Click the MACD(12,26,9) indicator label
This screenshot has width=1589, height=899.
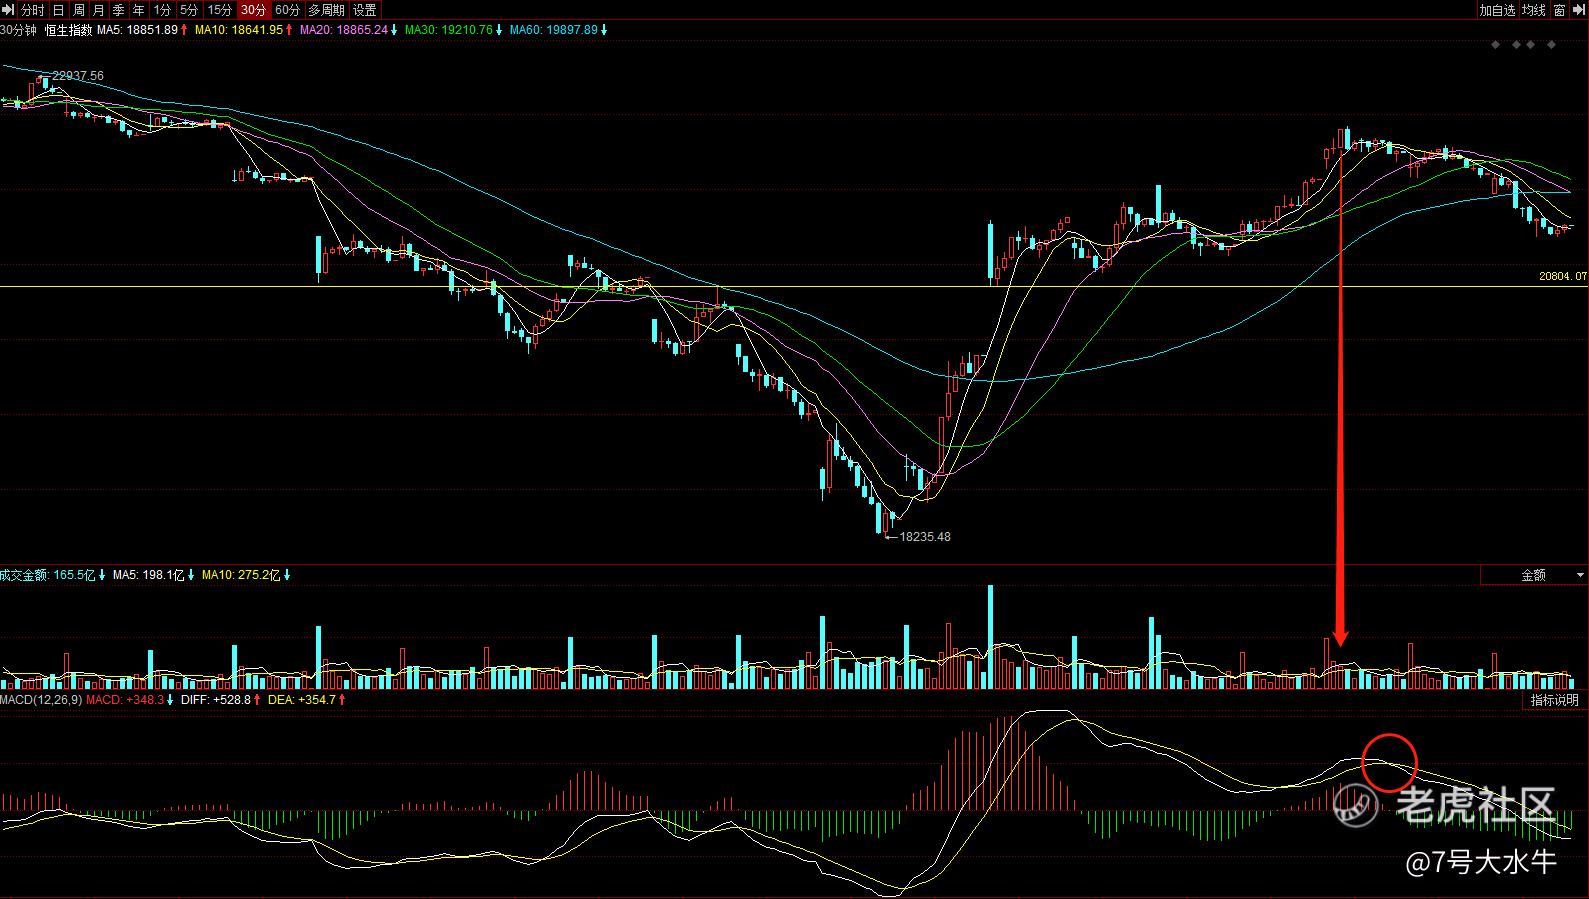[x=41, y=700]
